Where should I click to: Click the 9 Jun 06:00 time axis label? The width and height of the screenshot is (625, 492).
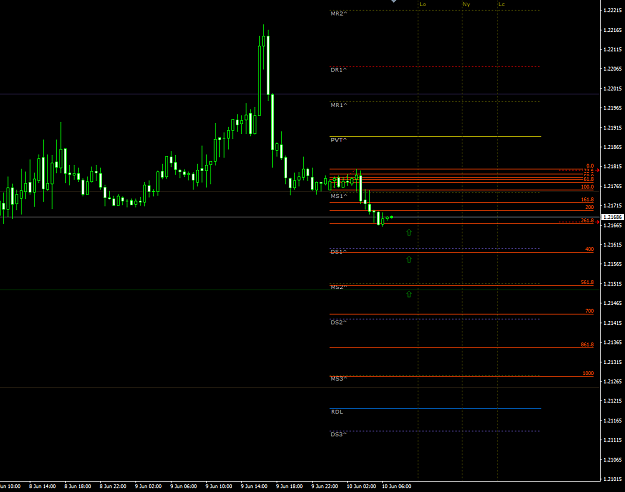pos(183,486)
